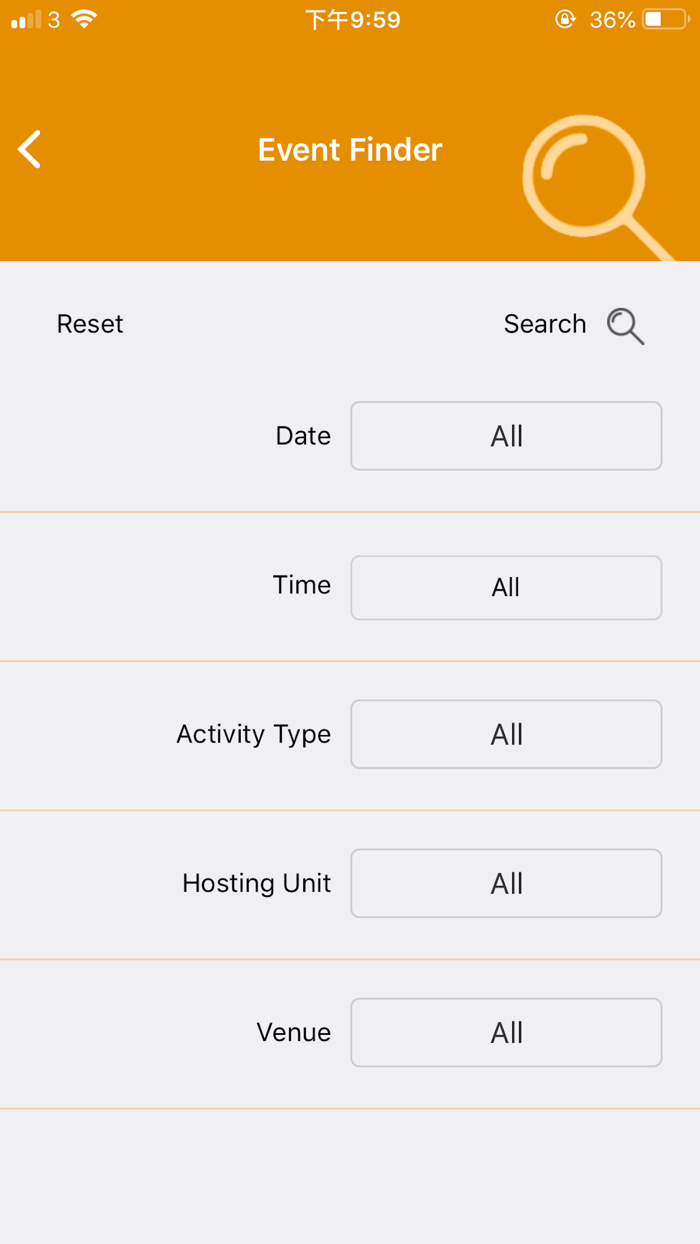Image resolution: width=700 pixels, height=1244 pixels.
Task: Tap the search magnifier icon beside Search
Action: point(625,325)
